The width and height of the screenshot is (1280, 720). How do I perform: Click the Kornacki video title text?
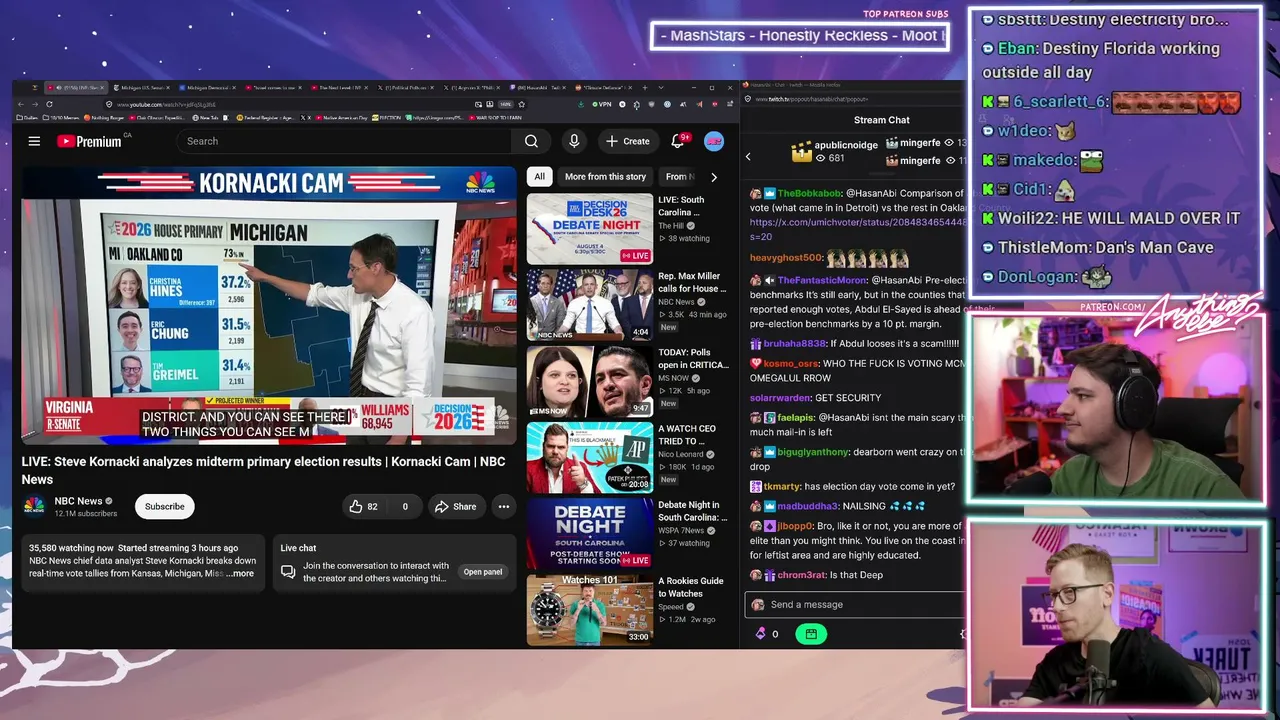[x=263, y=470]
